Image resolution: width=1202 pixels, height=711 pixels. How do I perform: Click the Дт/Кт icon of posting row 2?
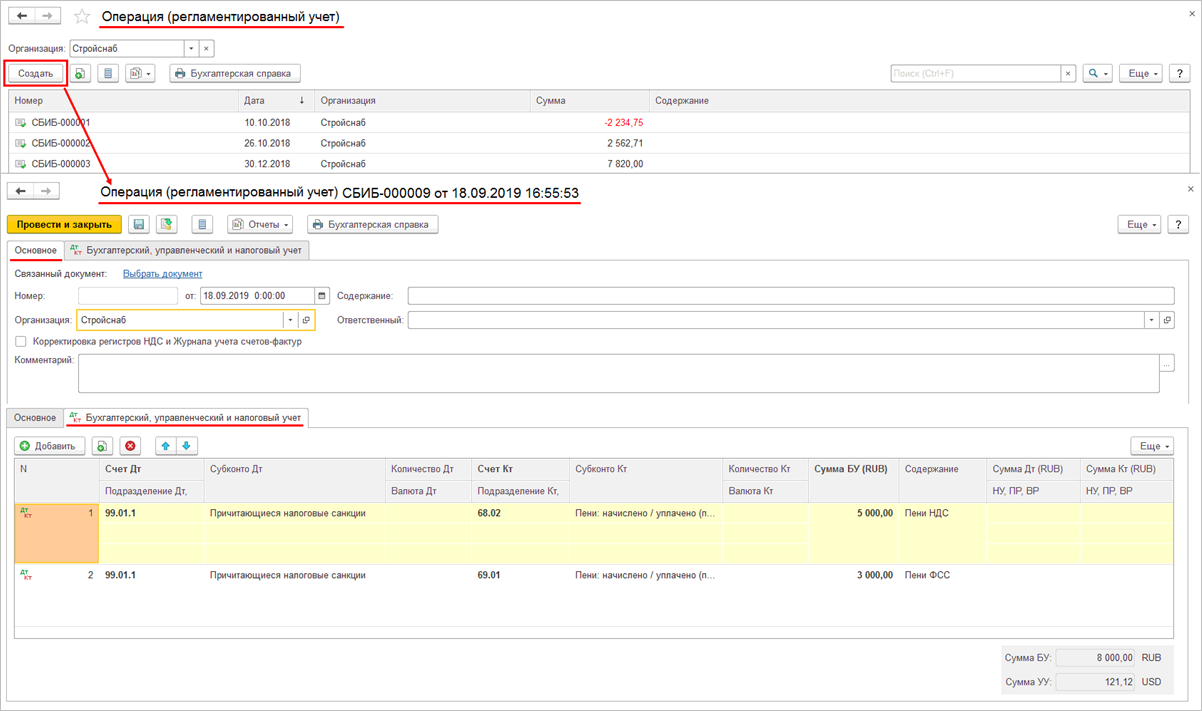pos(26,575)
